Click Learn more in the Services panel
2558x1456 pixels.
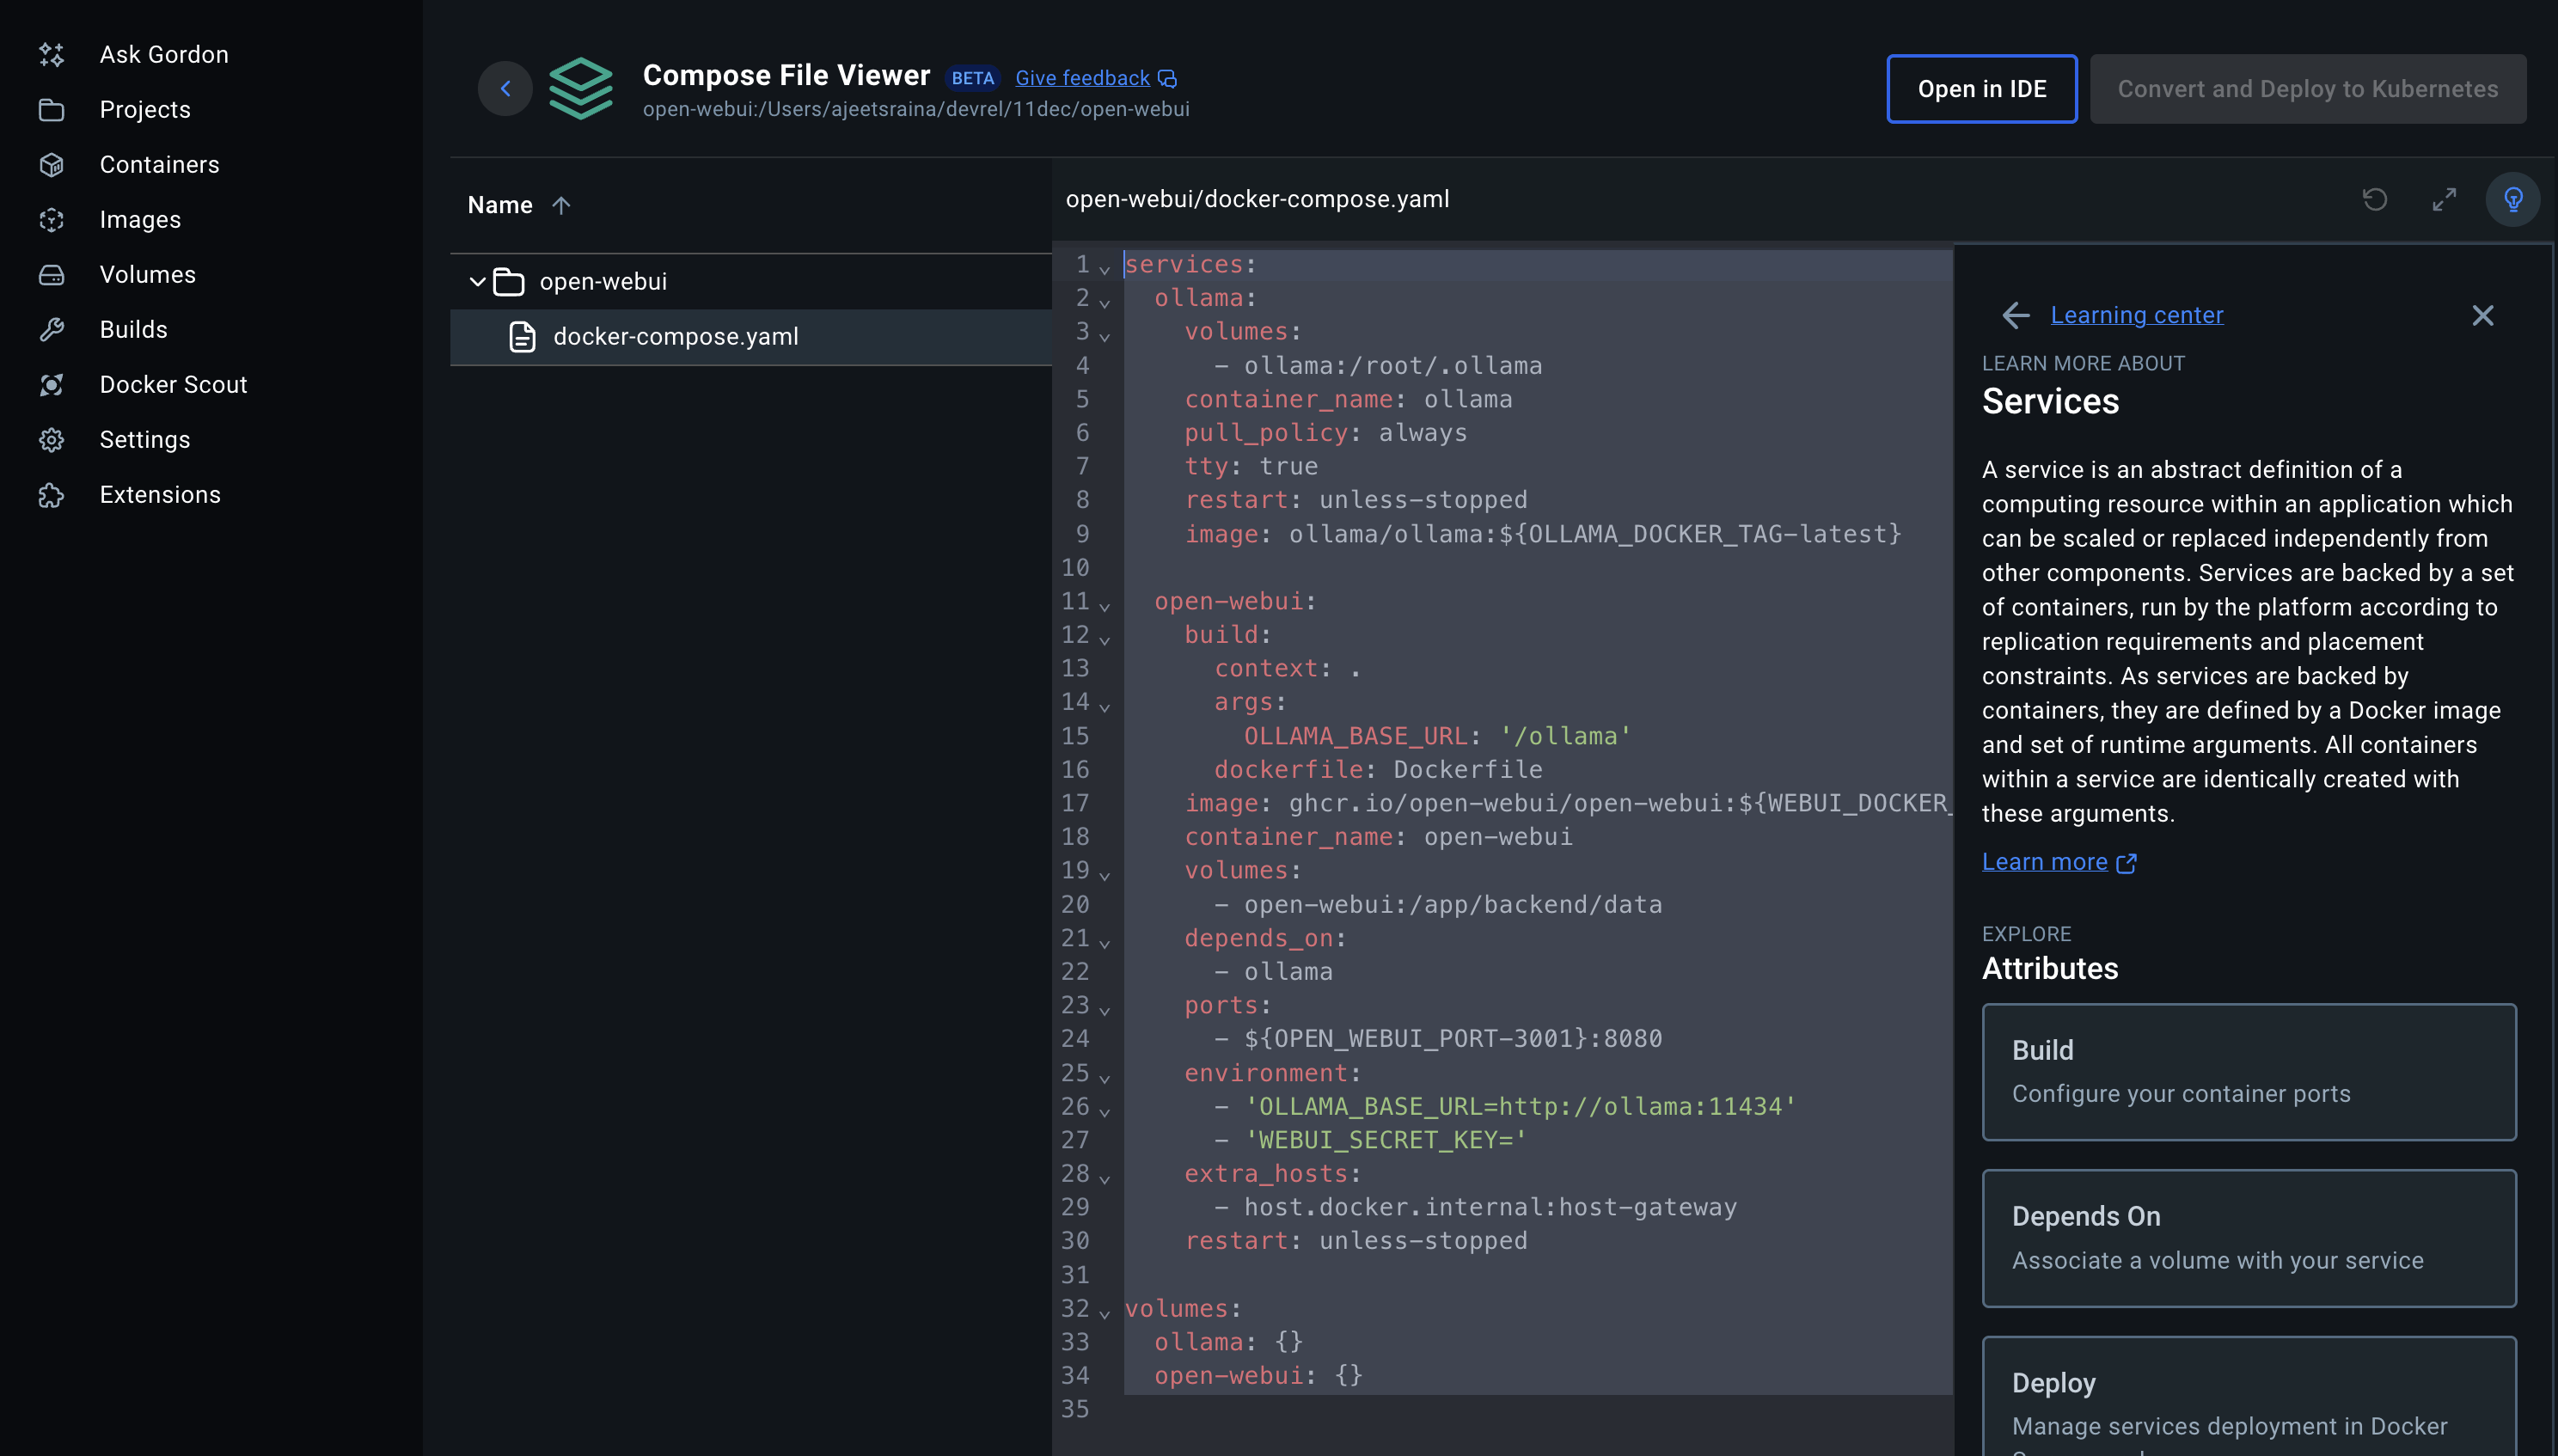[x=2045, y=861]
